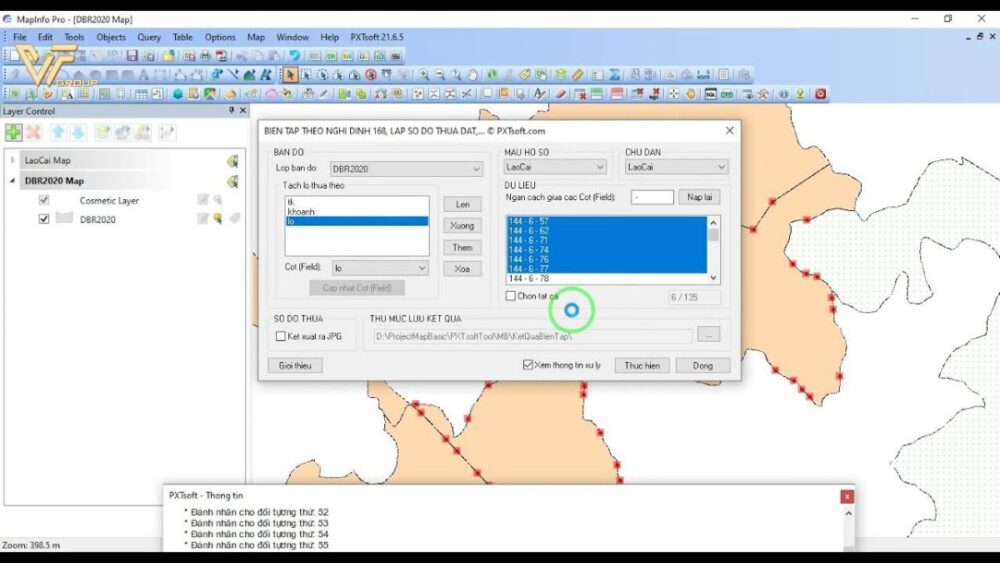
Task: Toggle DBR2020 layer visibility checkbox
Action: click(43, 219)
